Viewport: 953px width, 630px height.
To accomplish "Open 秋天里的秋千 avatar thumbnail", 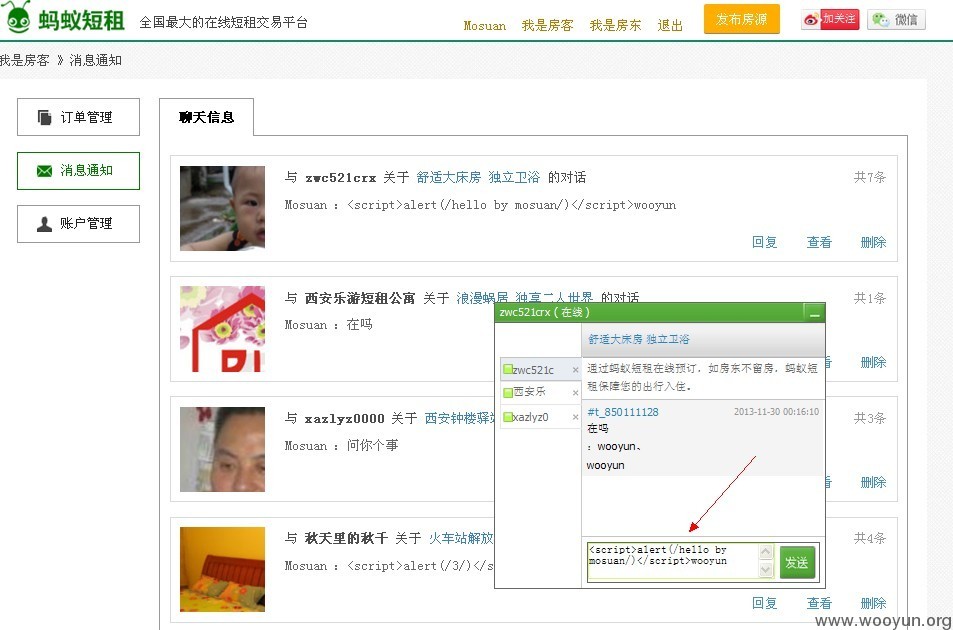I will (222, 569).
